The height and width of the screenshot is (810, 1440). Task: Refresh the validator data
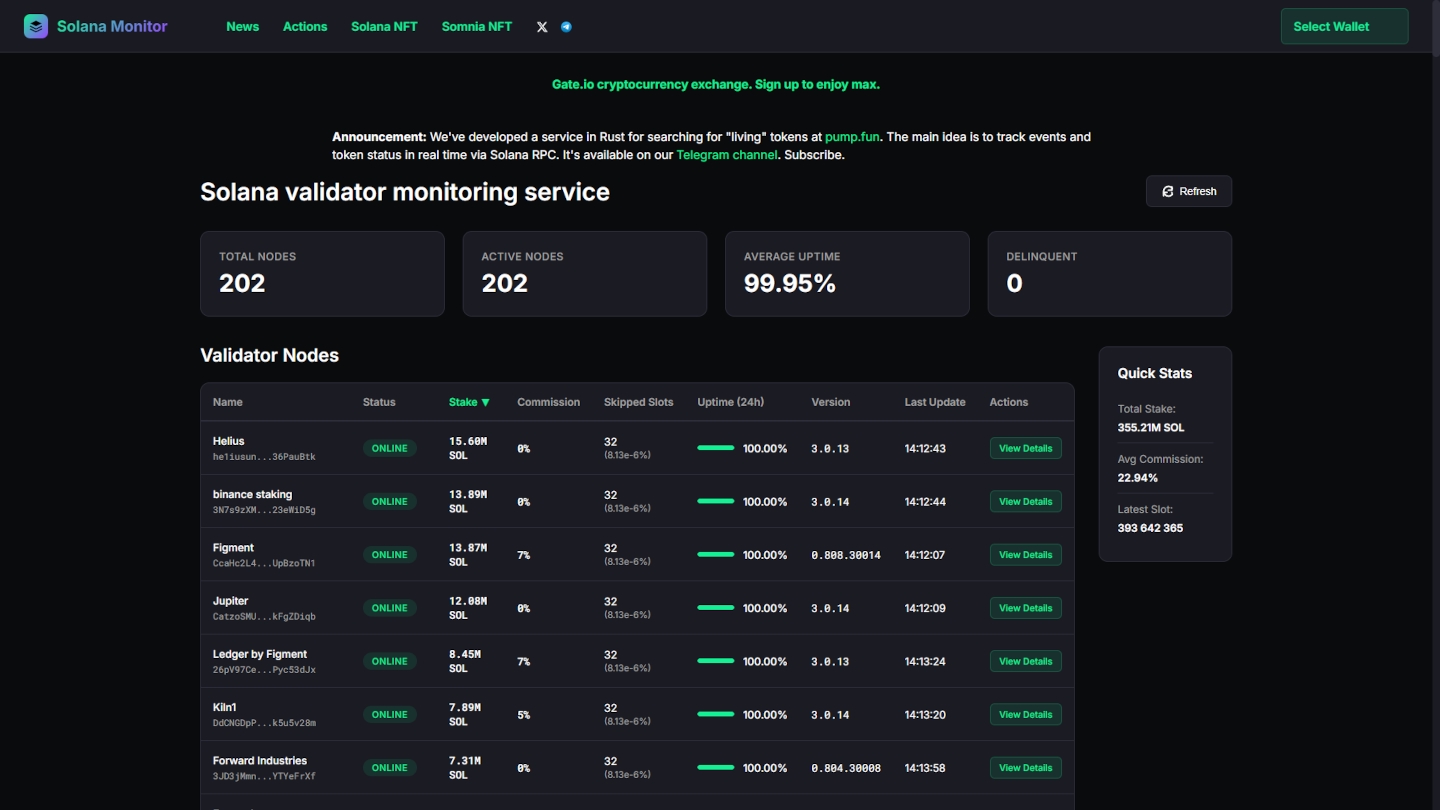click(x=1189, y=191)
